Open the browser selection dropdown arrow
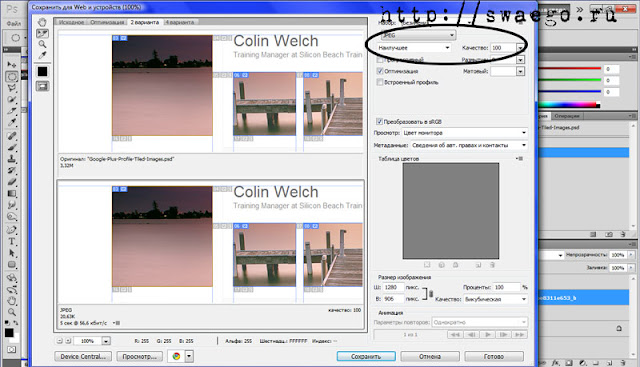 tap(189, 356)
